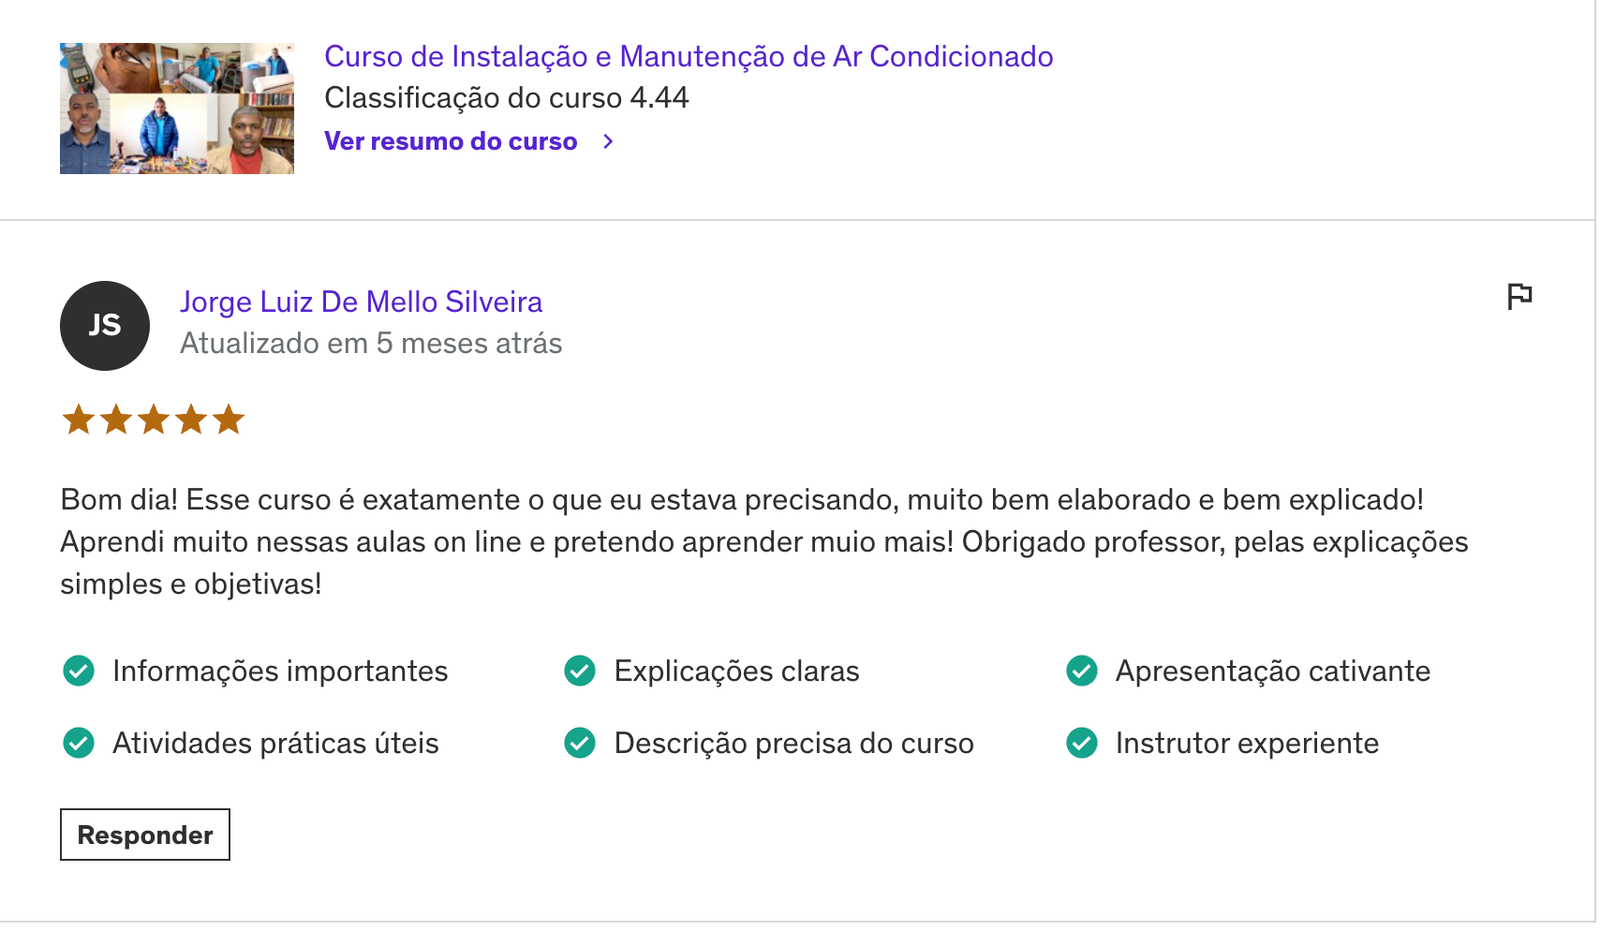This screenshot has width=1600, height=929.
Task: Click checkmark icon beside Apresentação cativante
Action: [x=1082, y=671]
